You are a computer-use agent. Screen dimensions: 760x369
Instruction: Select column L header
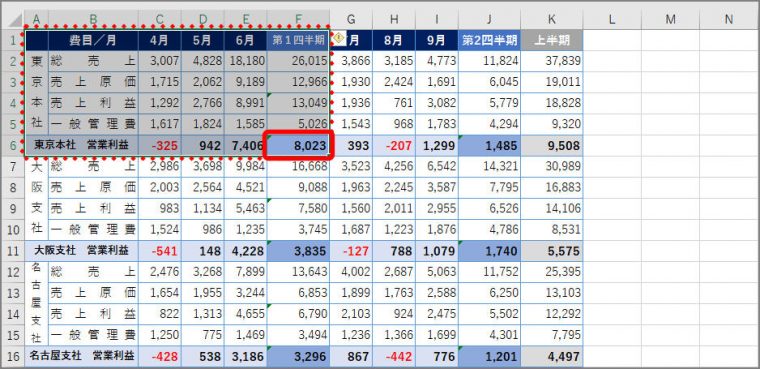tap(612, 19)
